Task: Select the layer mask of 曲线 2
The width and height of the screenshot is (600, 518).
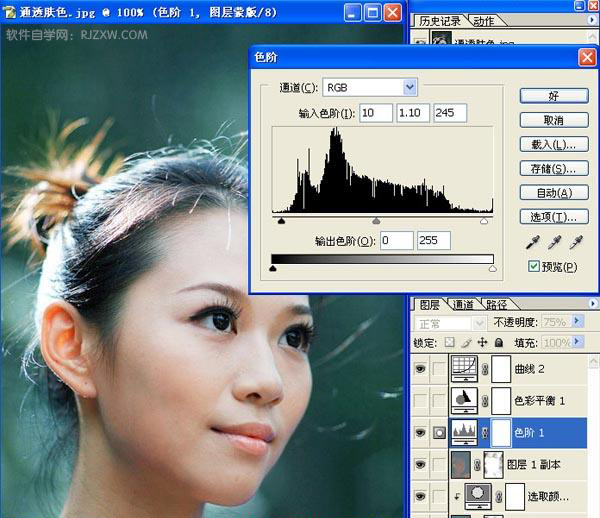Action: coord(501,369)
